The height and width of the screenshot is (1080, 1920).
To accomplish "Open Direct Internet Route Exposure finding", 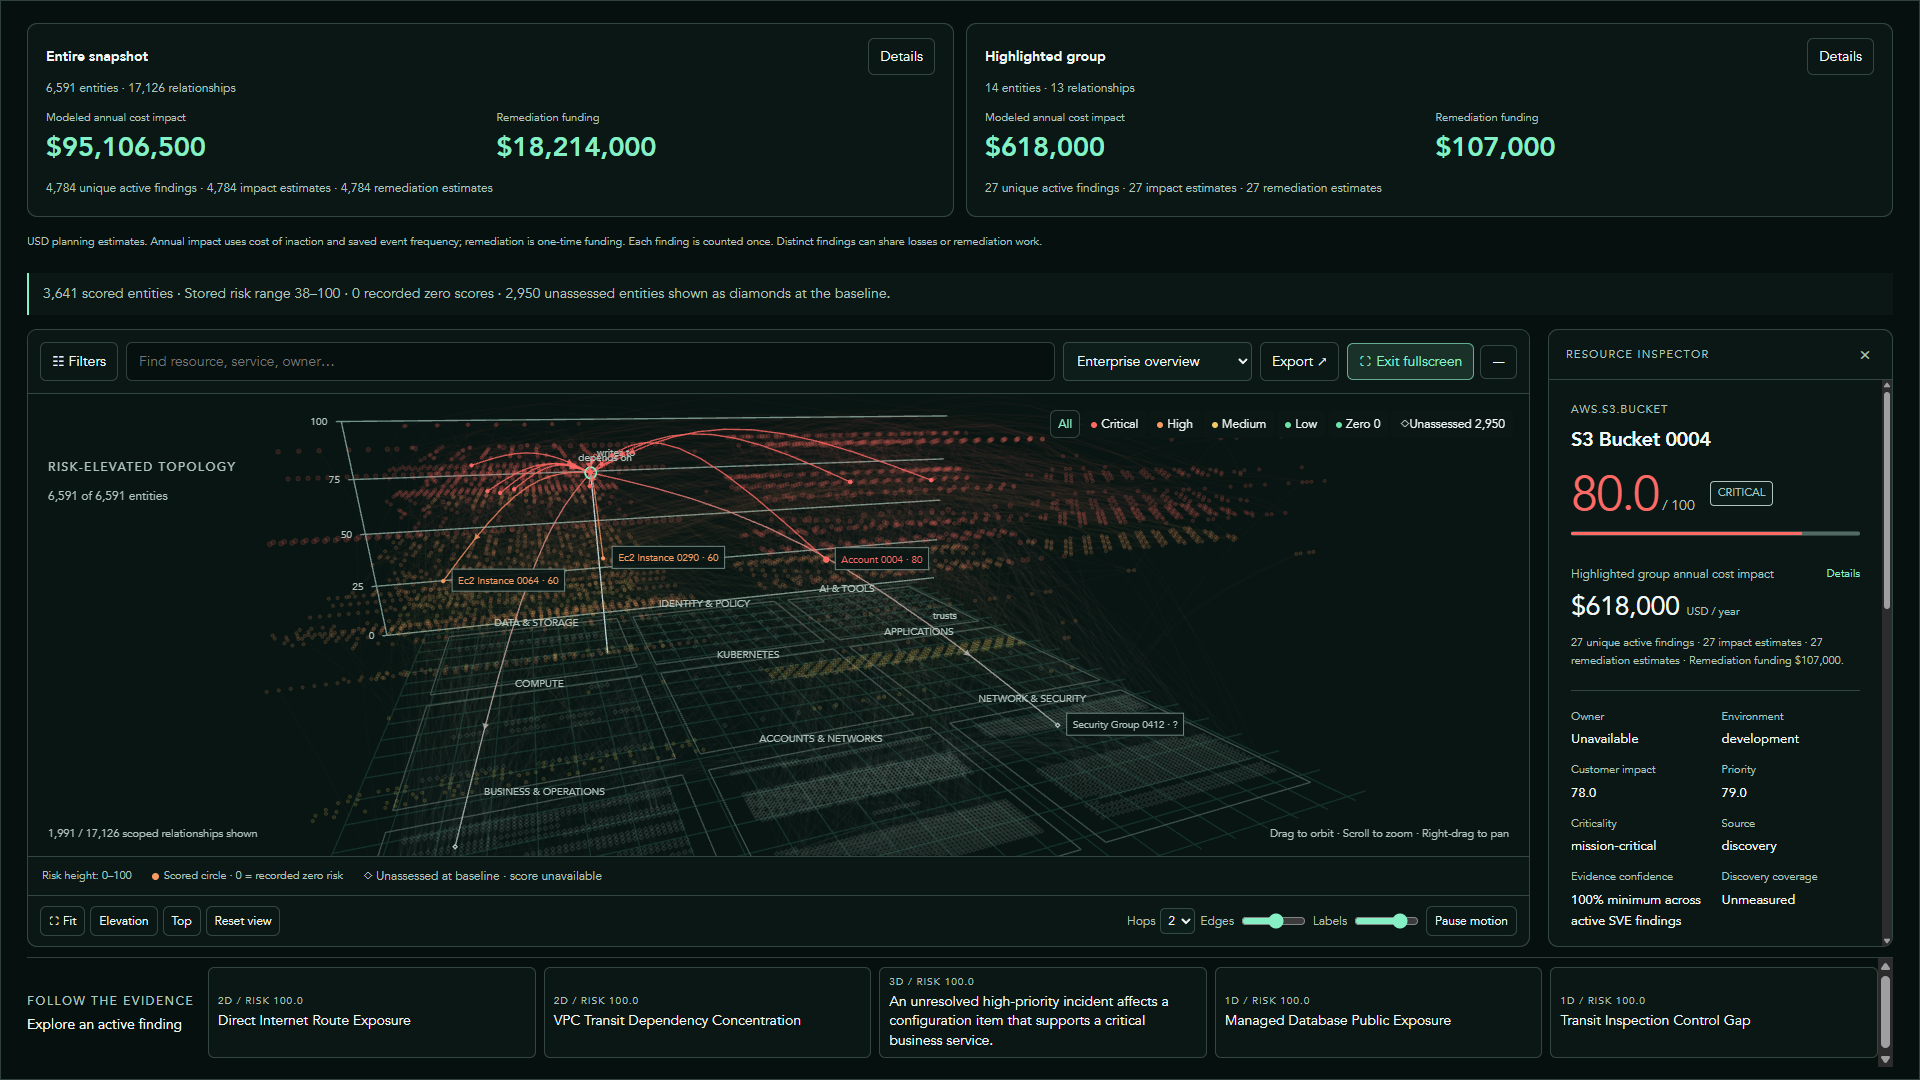I will [x=372, y=1012].
